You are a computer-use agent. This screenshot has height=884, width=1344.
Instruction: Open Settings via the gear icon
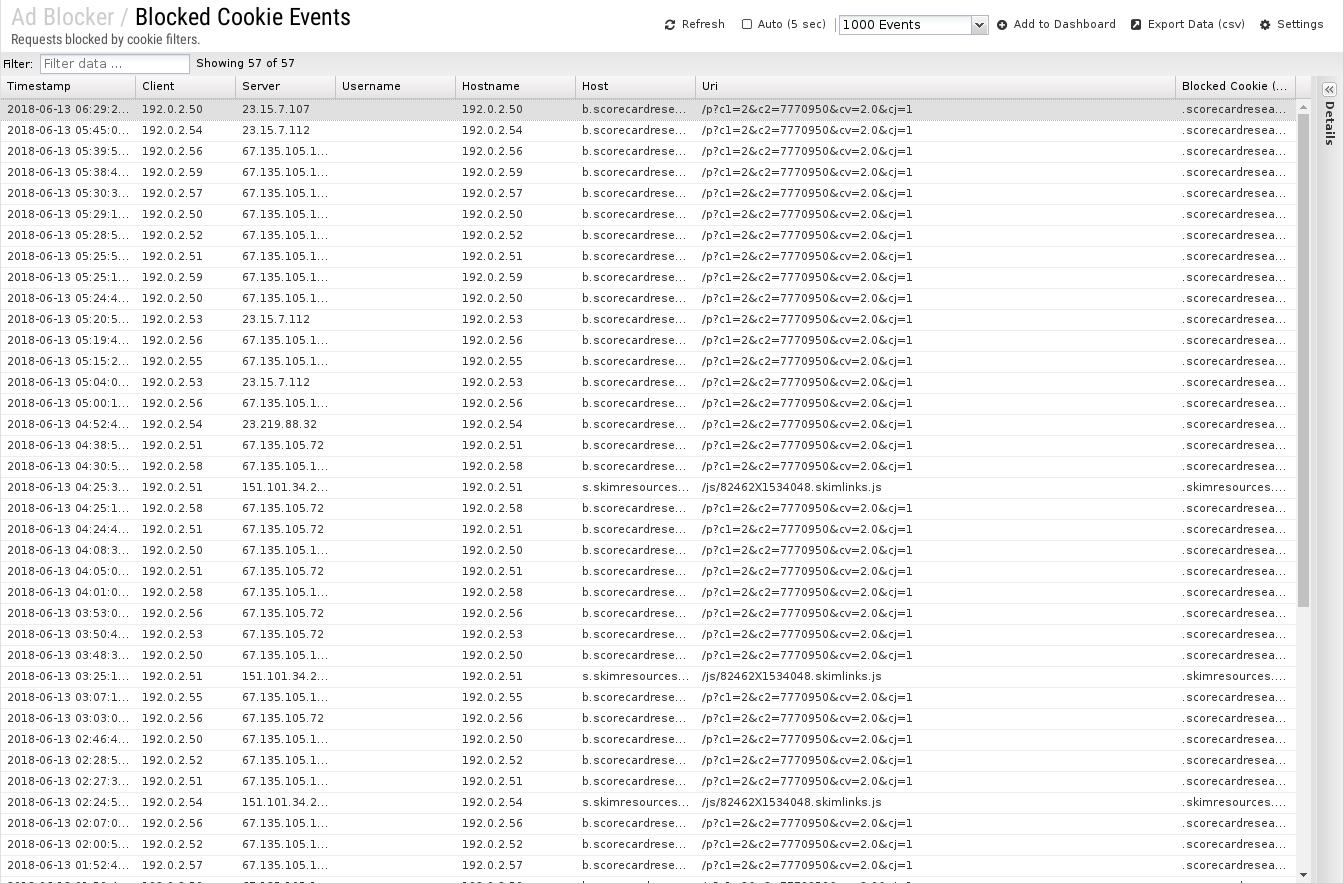[x=1265, y=25]
